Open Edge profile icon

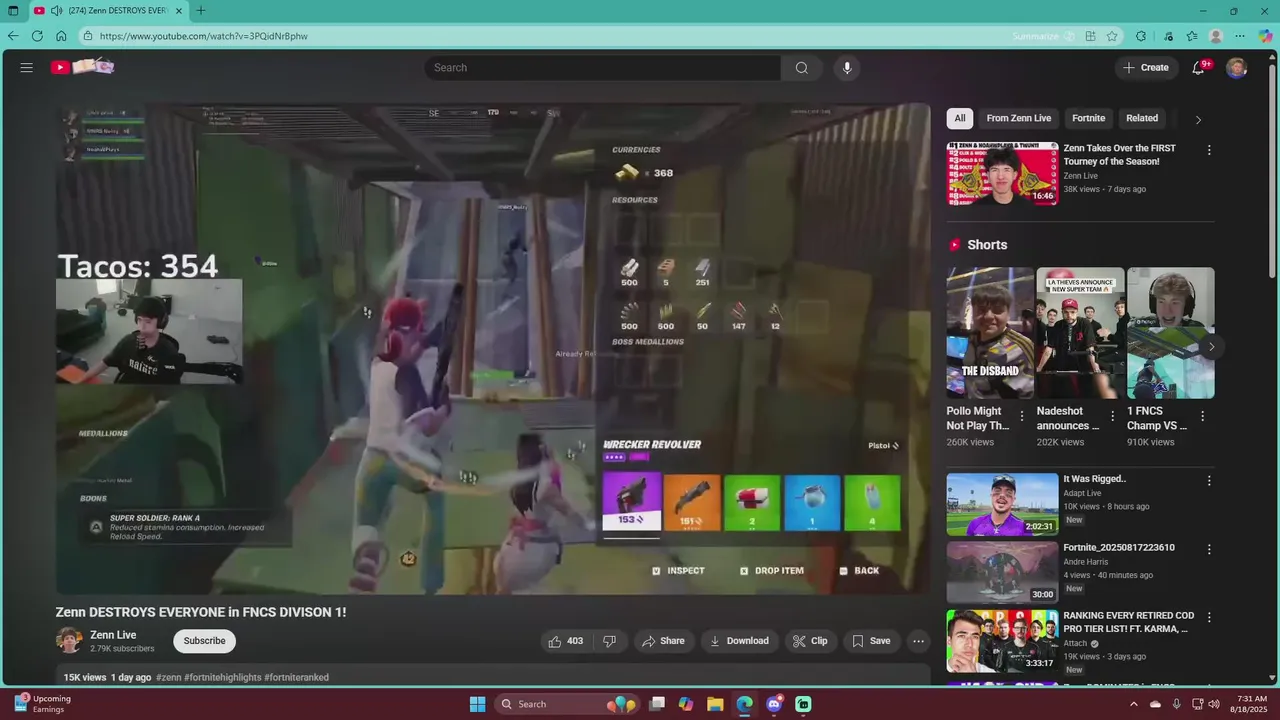pyautogui.click(x=1216, y=36)
